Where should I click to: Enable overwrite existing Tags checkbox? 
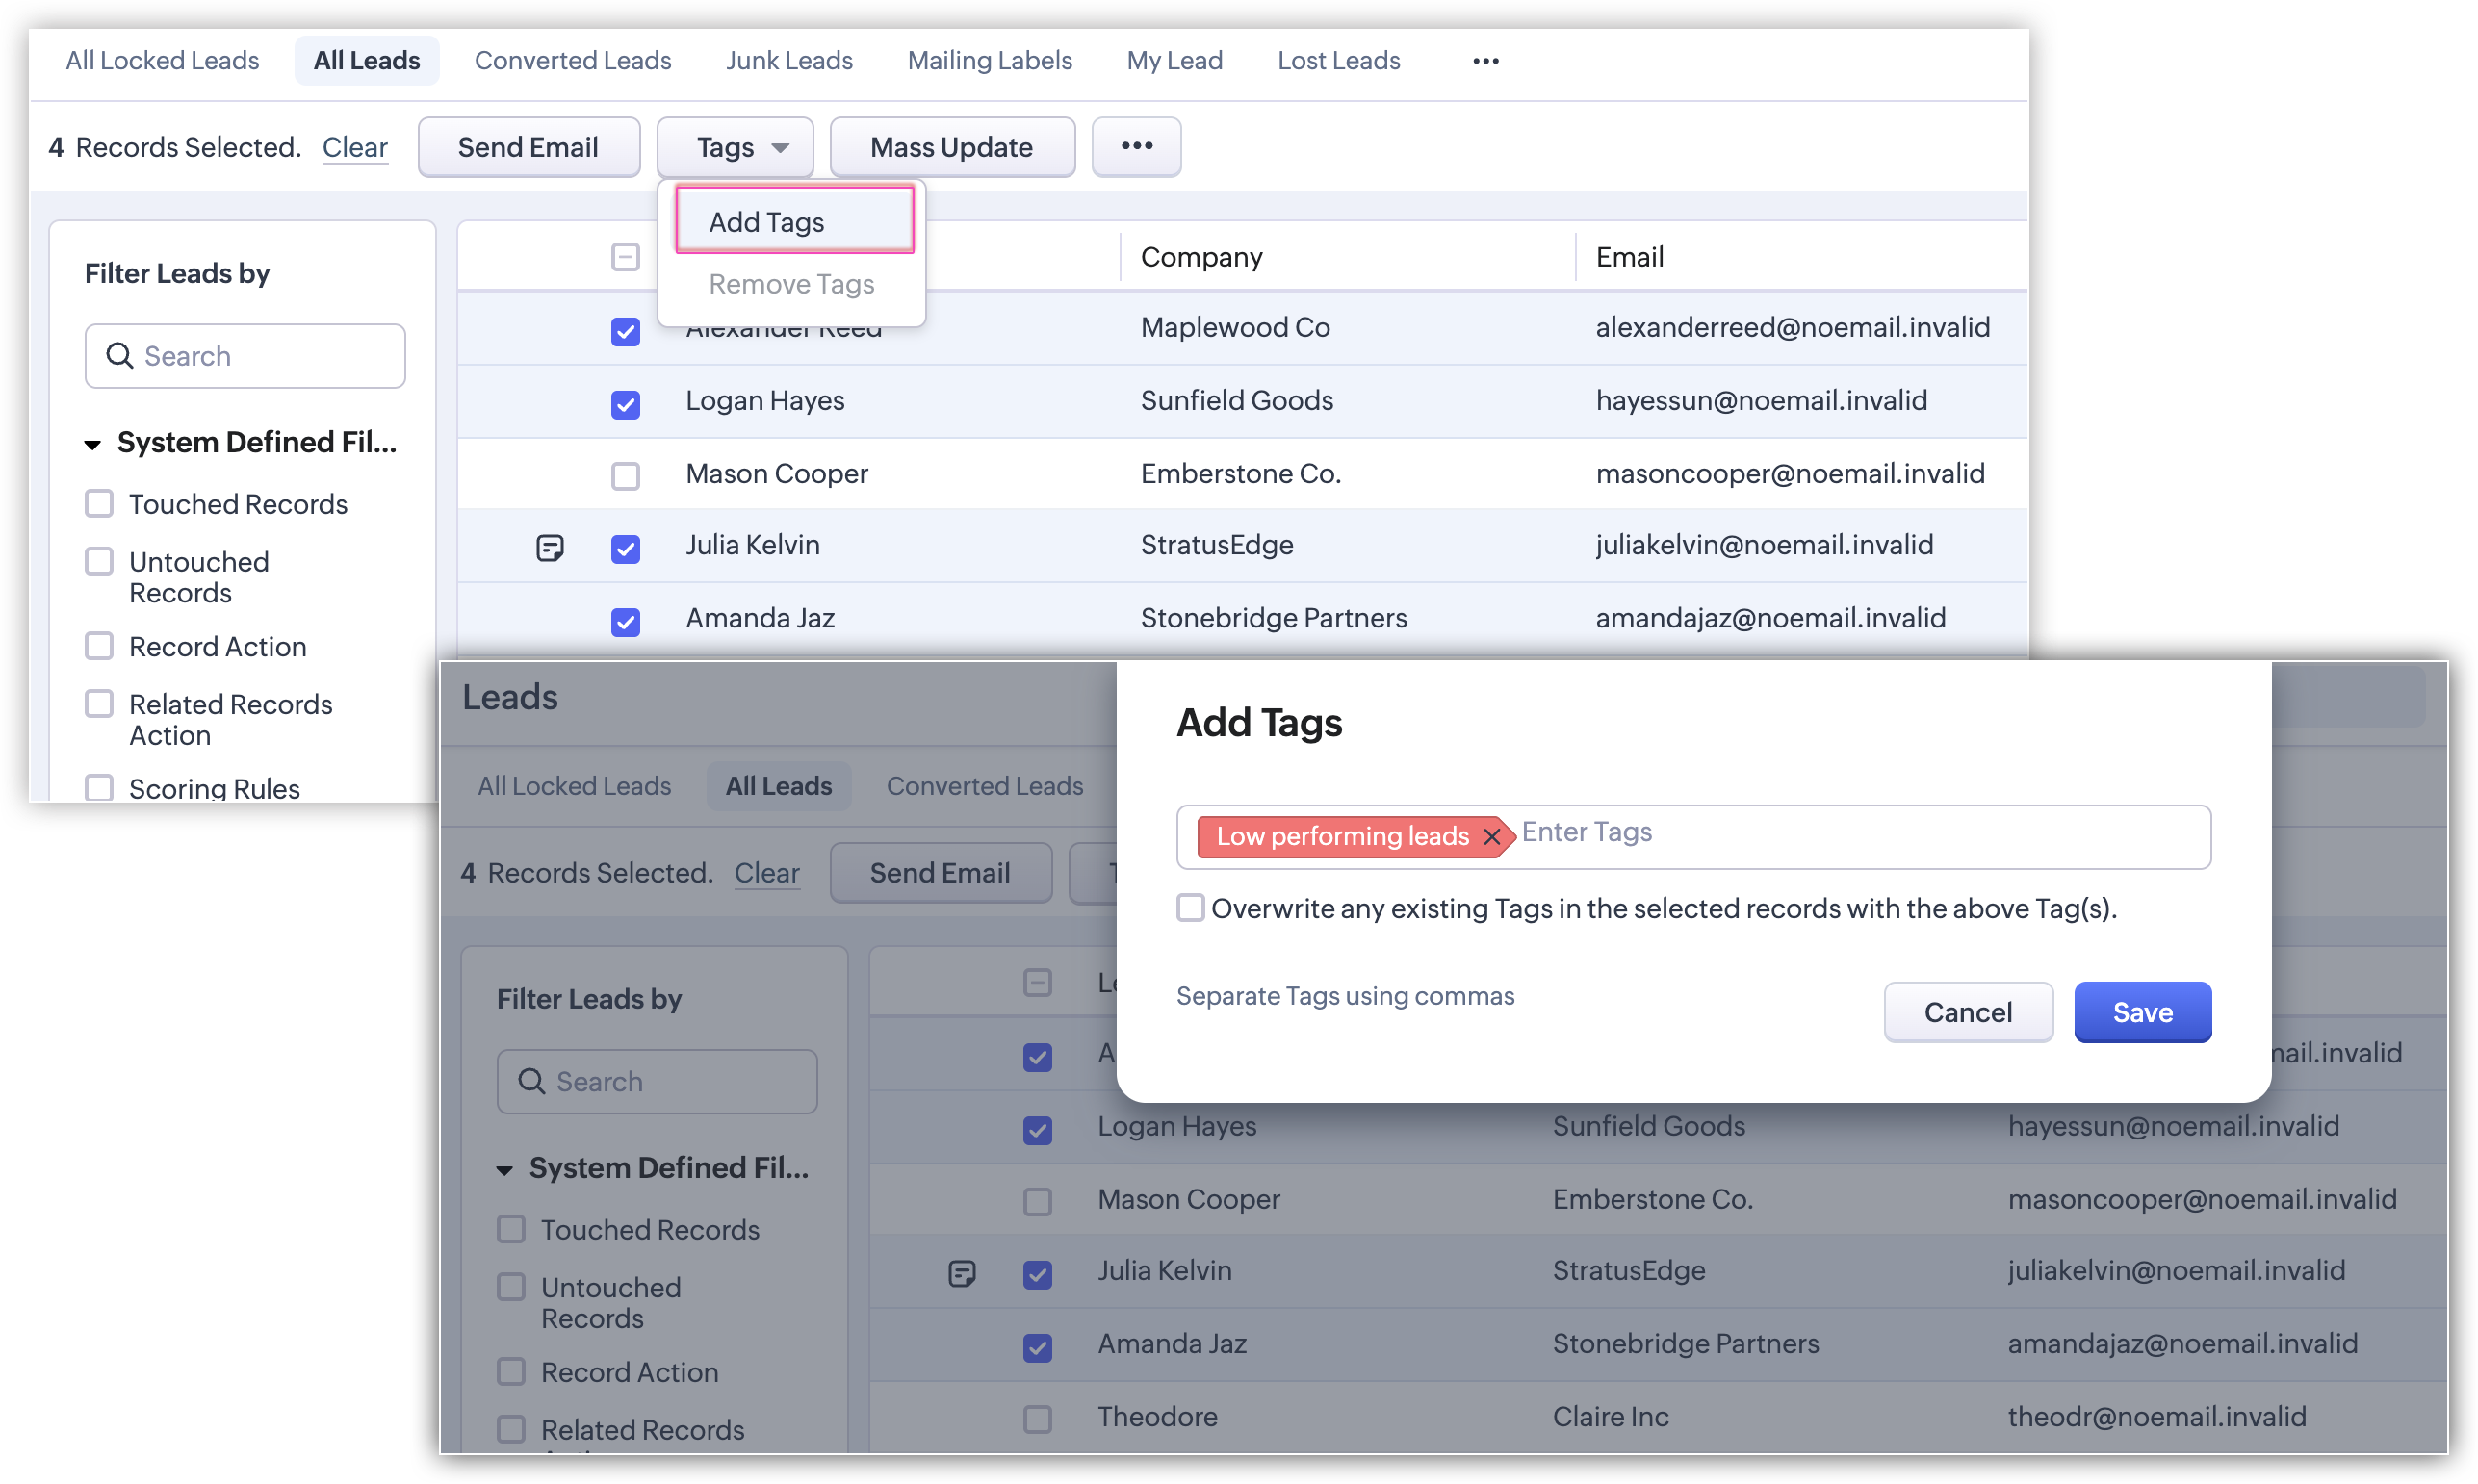(1190, 908)
